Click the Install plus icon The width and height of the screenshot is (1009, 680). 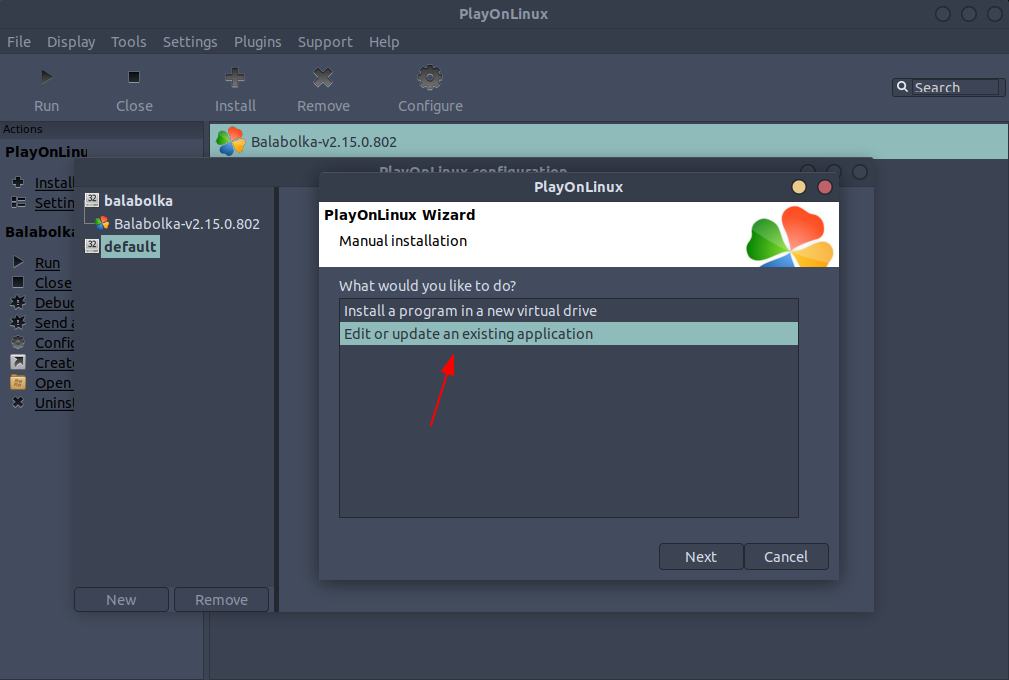234,76
